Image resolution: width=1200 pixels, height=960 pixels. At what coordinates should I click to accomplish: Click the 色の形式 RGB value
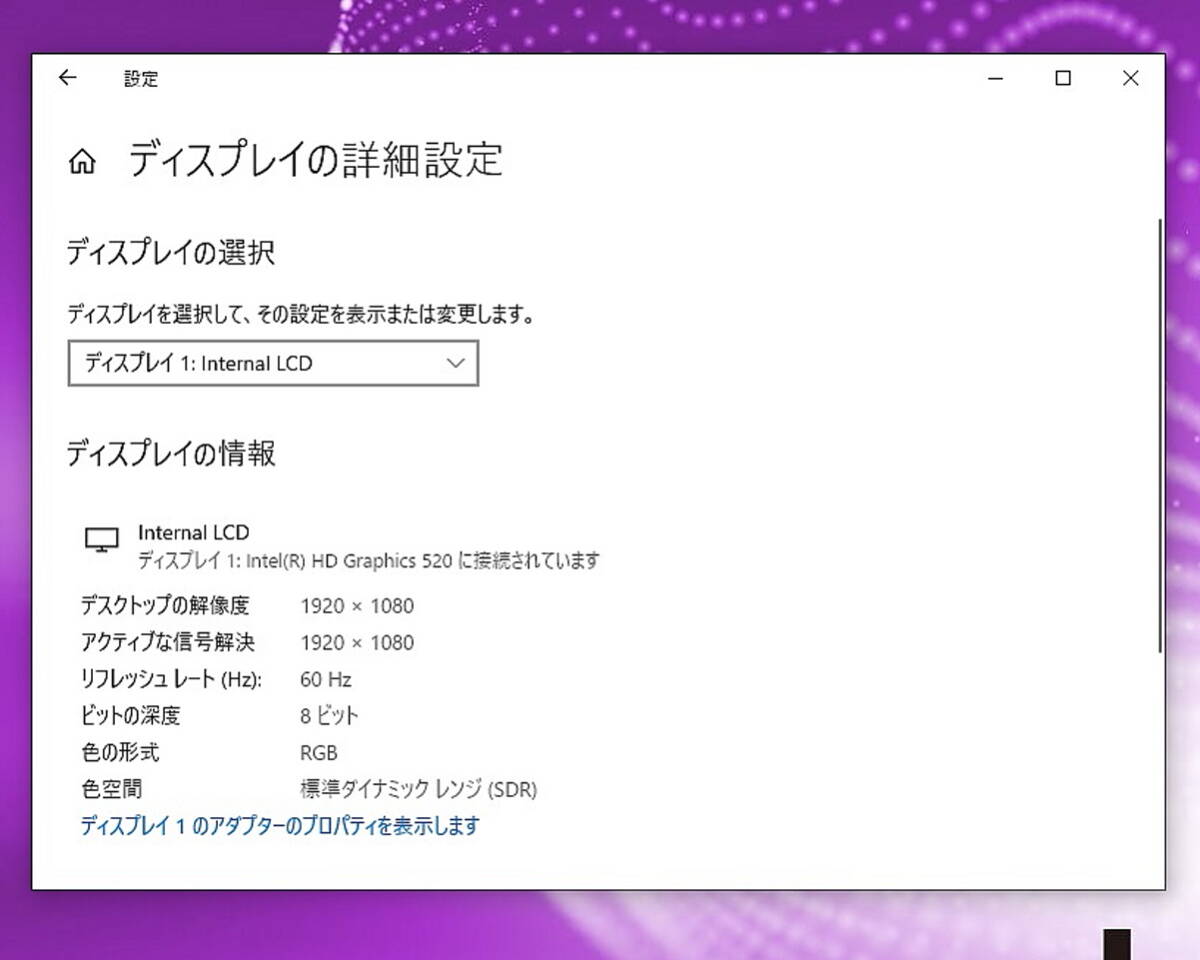pyautogui.click(x=319, y=753)
